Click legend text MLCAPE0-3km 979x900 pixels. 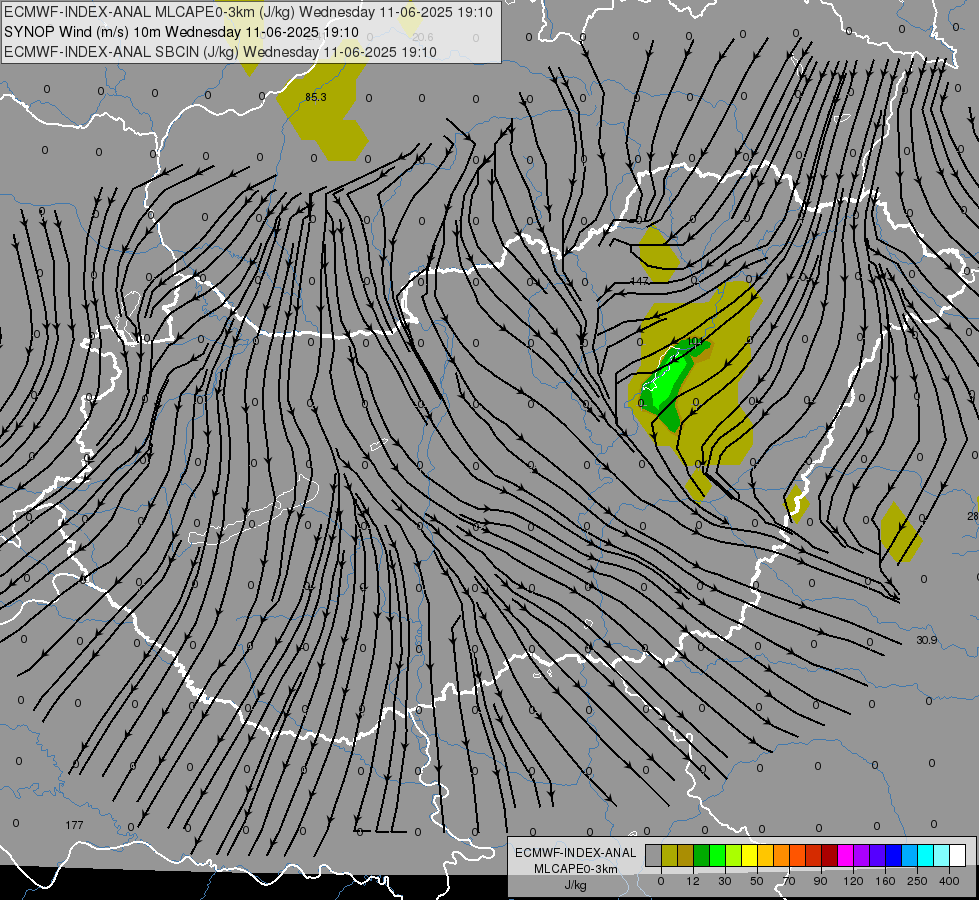(x=576, y=869)
